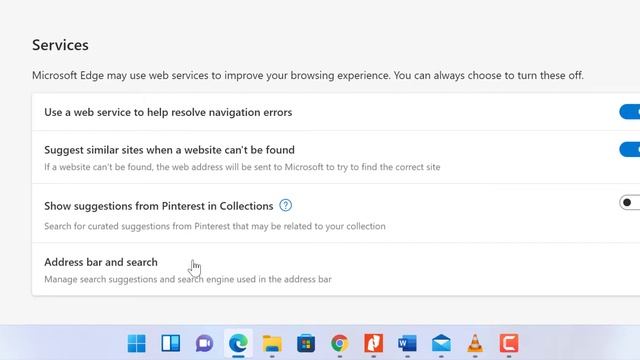This screenshot has height=360, width=640.
Task: Enable Pinterest suggestions in Collections switch
Action: (630, 202)
